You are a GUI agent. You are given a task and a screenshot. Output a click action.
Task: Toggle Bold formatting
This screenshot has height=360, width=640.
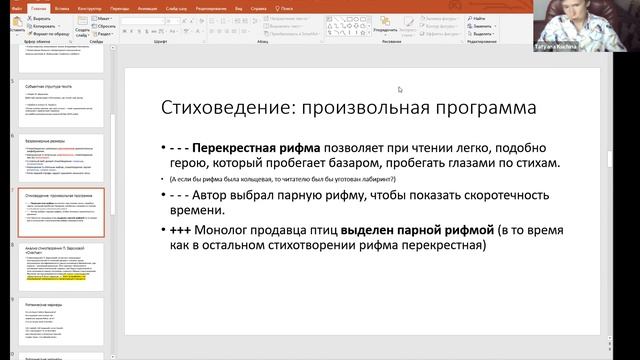point(124,31)
